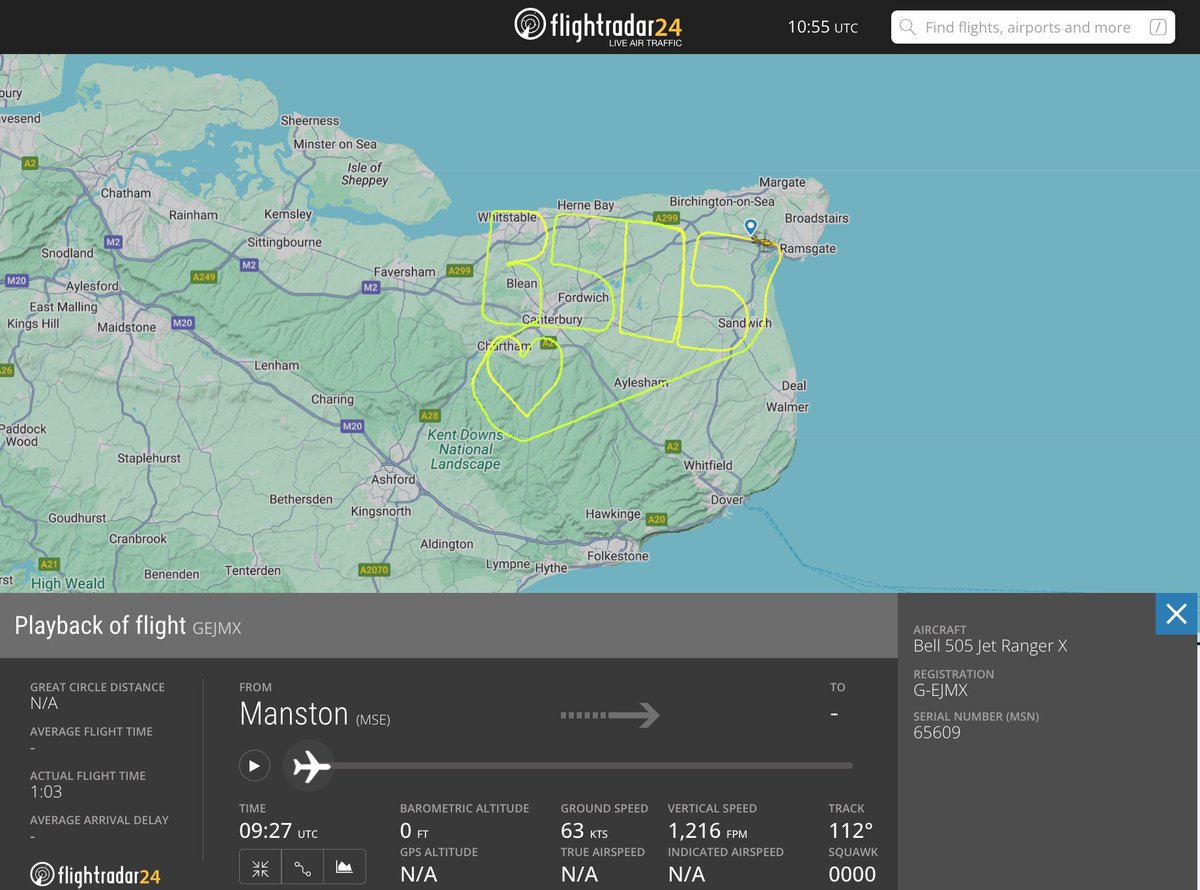Viewport: 1200px width, 890px height.
Task: Close the playback panel with the X button
Action: click(x=1176, y=614)
